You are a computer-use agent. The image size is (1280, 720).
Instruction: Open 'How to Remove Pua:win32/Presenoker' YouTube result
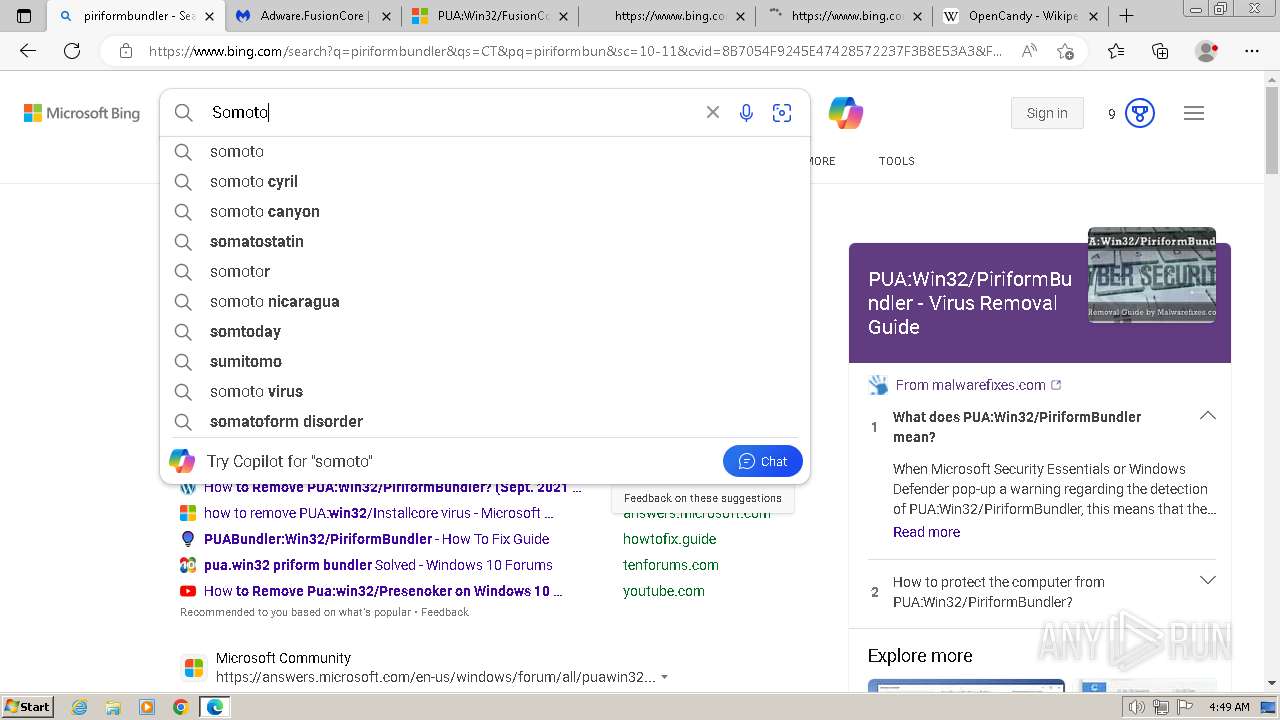coord(384,591)
